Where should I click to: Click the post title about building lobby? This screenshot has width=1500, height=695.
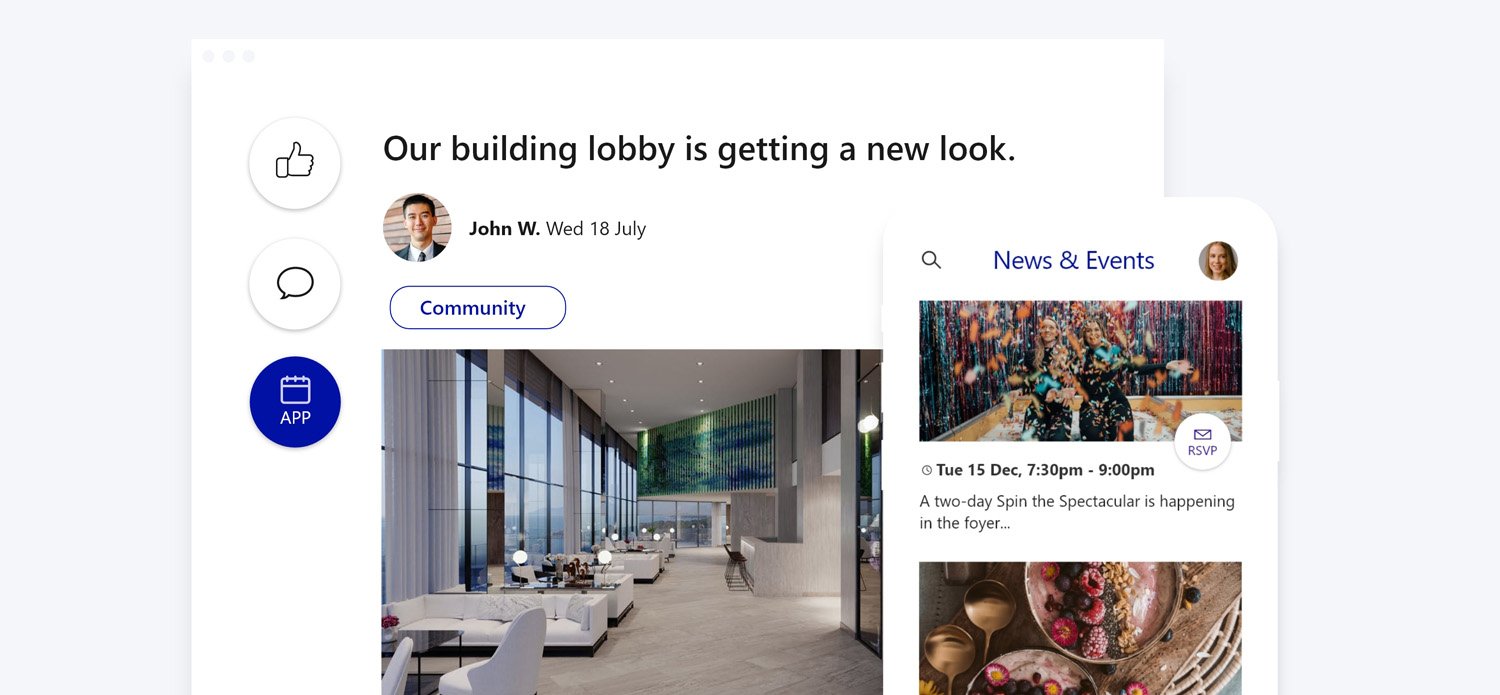[x=699, y=149]
